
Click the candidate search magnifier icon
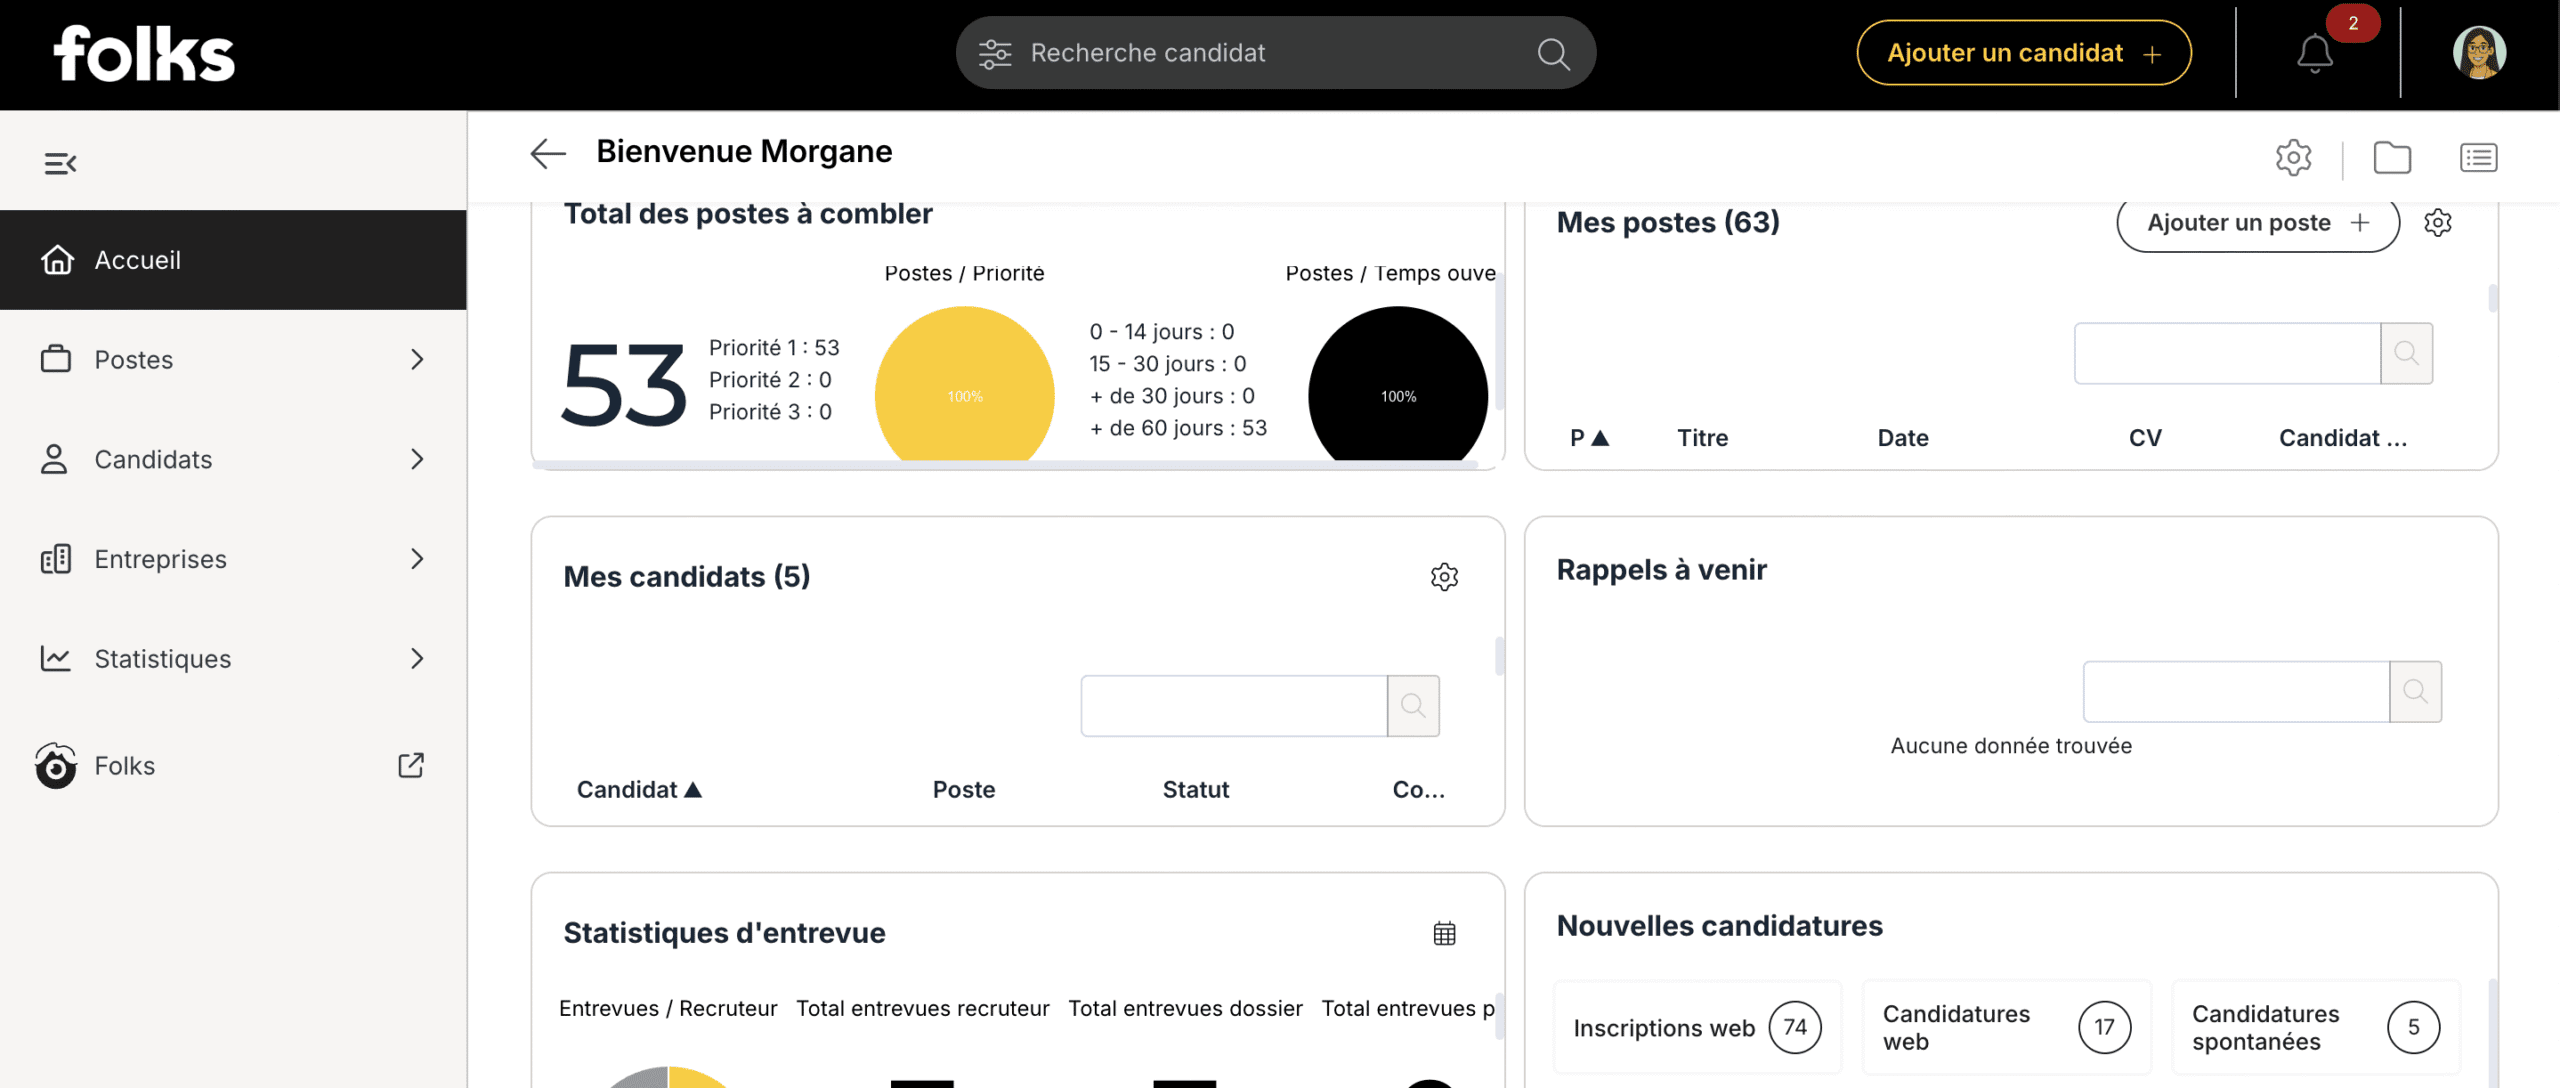[x=1553, y=53]
